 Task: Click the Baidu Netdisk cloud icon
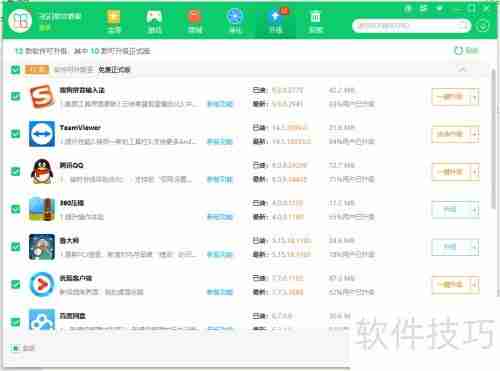pos(42,320)
